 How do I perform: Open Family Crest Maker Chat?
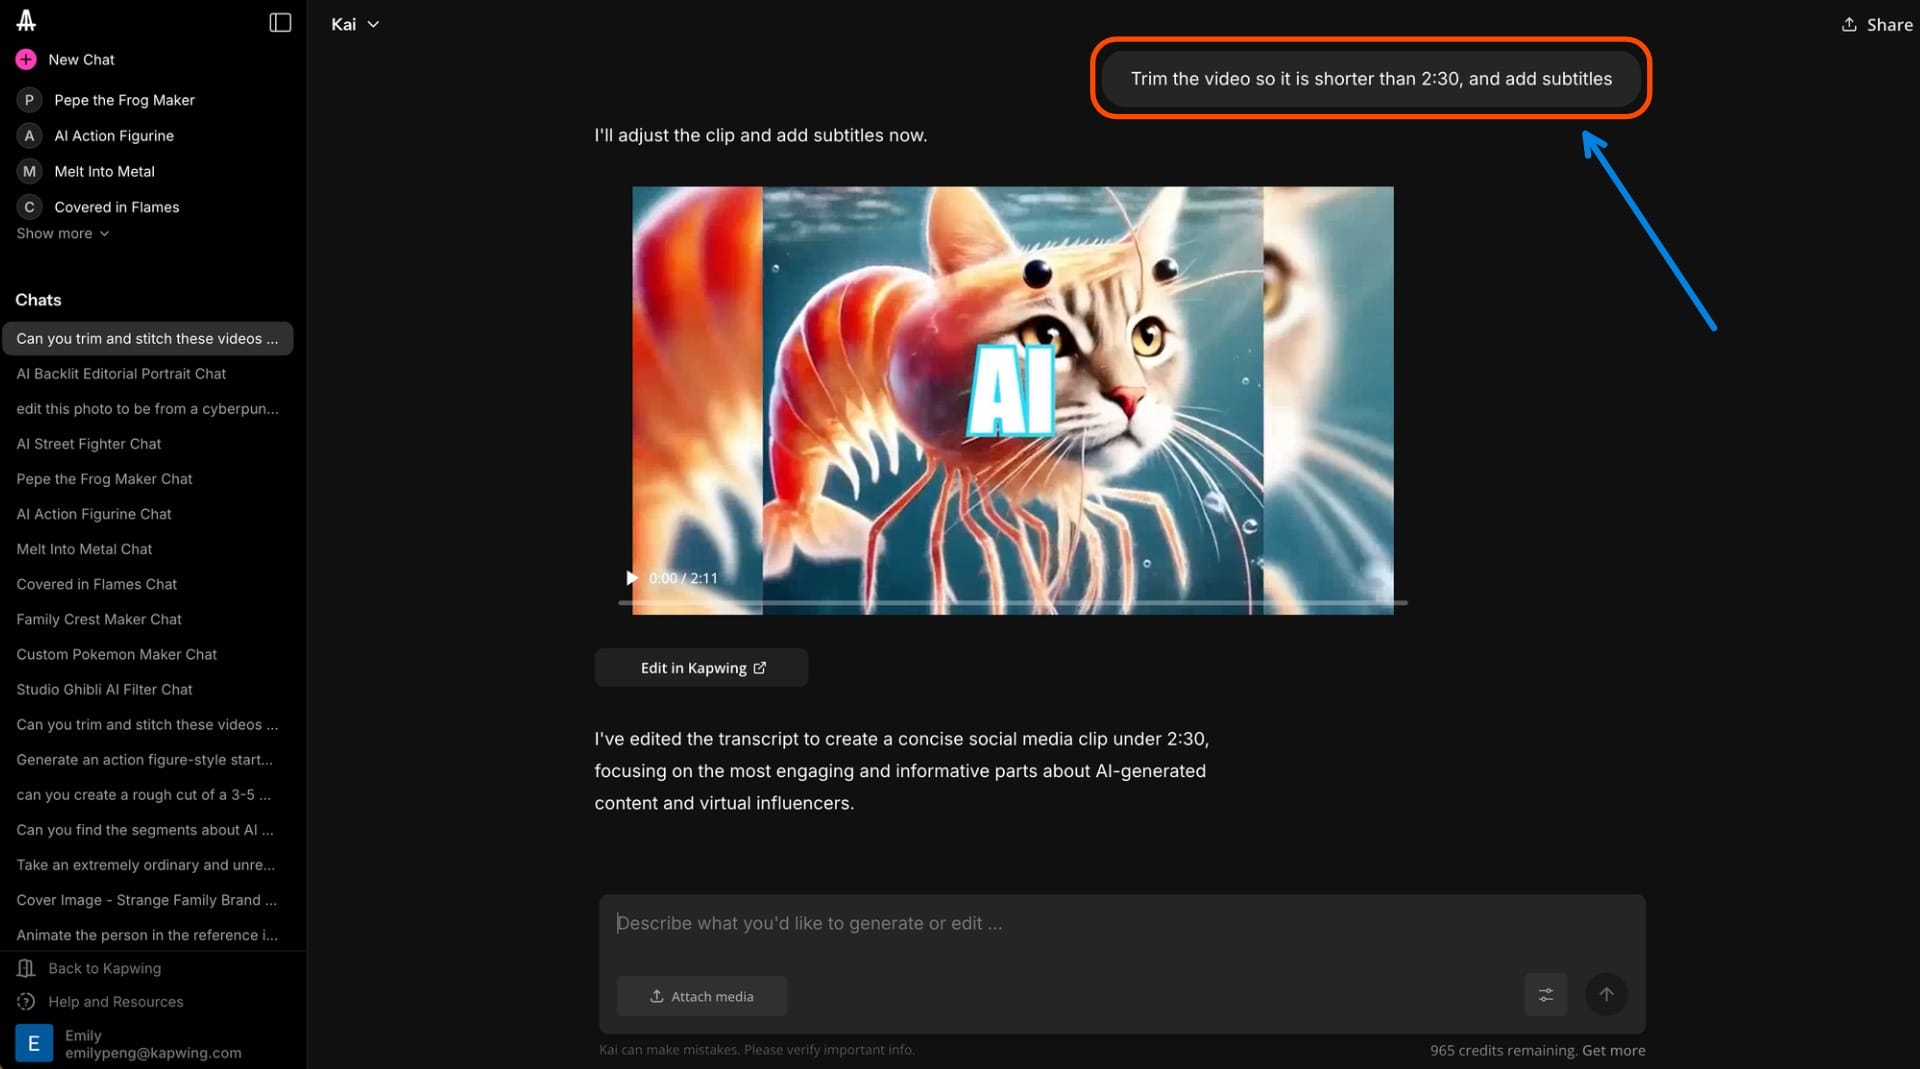click(99, 619)
